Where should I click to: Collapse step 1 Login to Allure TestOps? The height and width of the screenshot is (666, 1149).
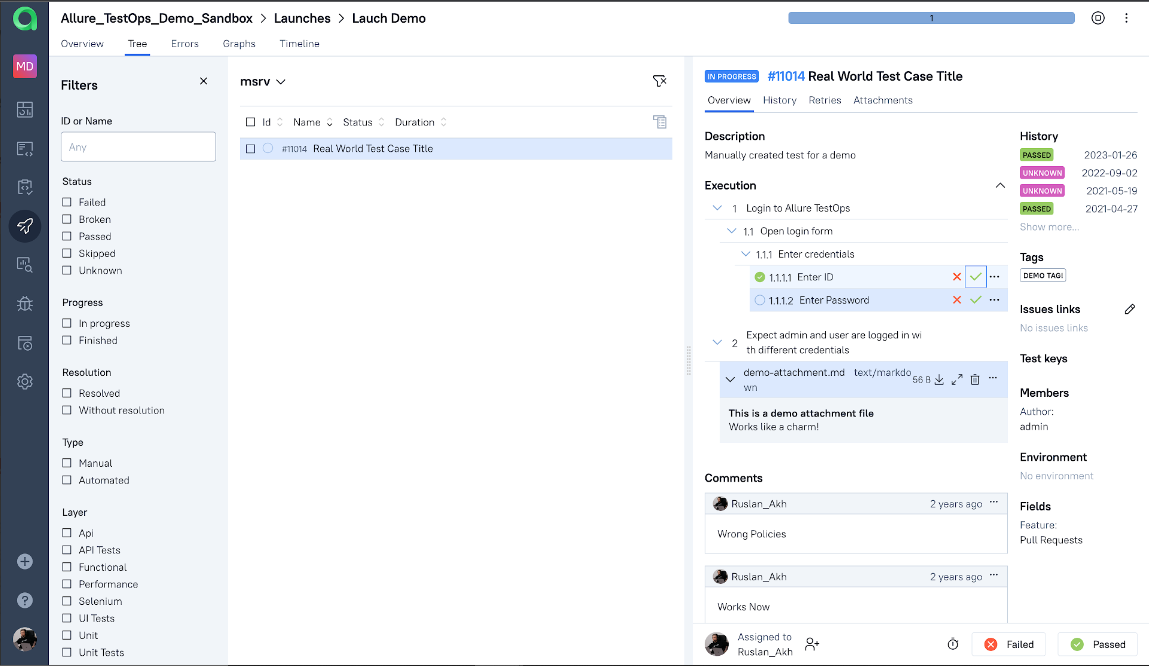(716, 208)
